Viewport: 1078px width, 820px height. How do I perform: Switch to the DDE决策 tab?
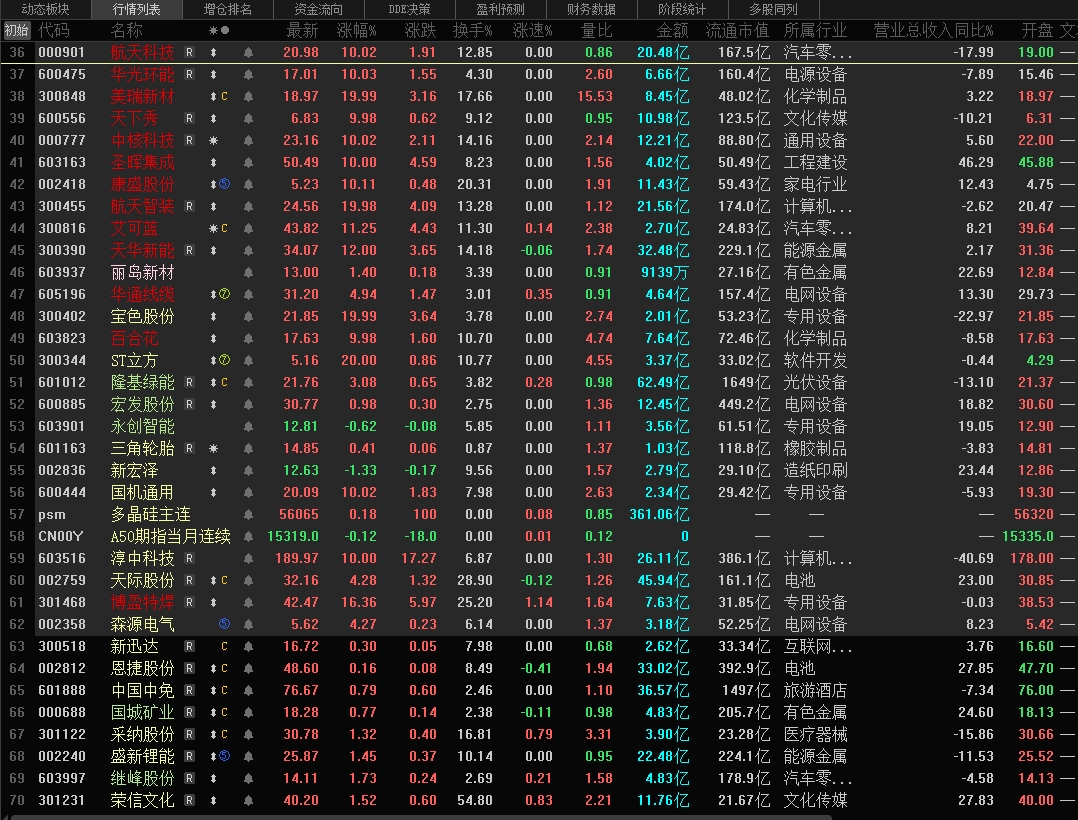point(409,10)
